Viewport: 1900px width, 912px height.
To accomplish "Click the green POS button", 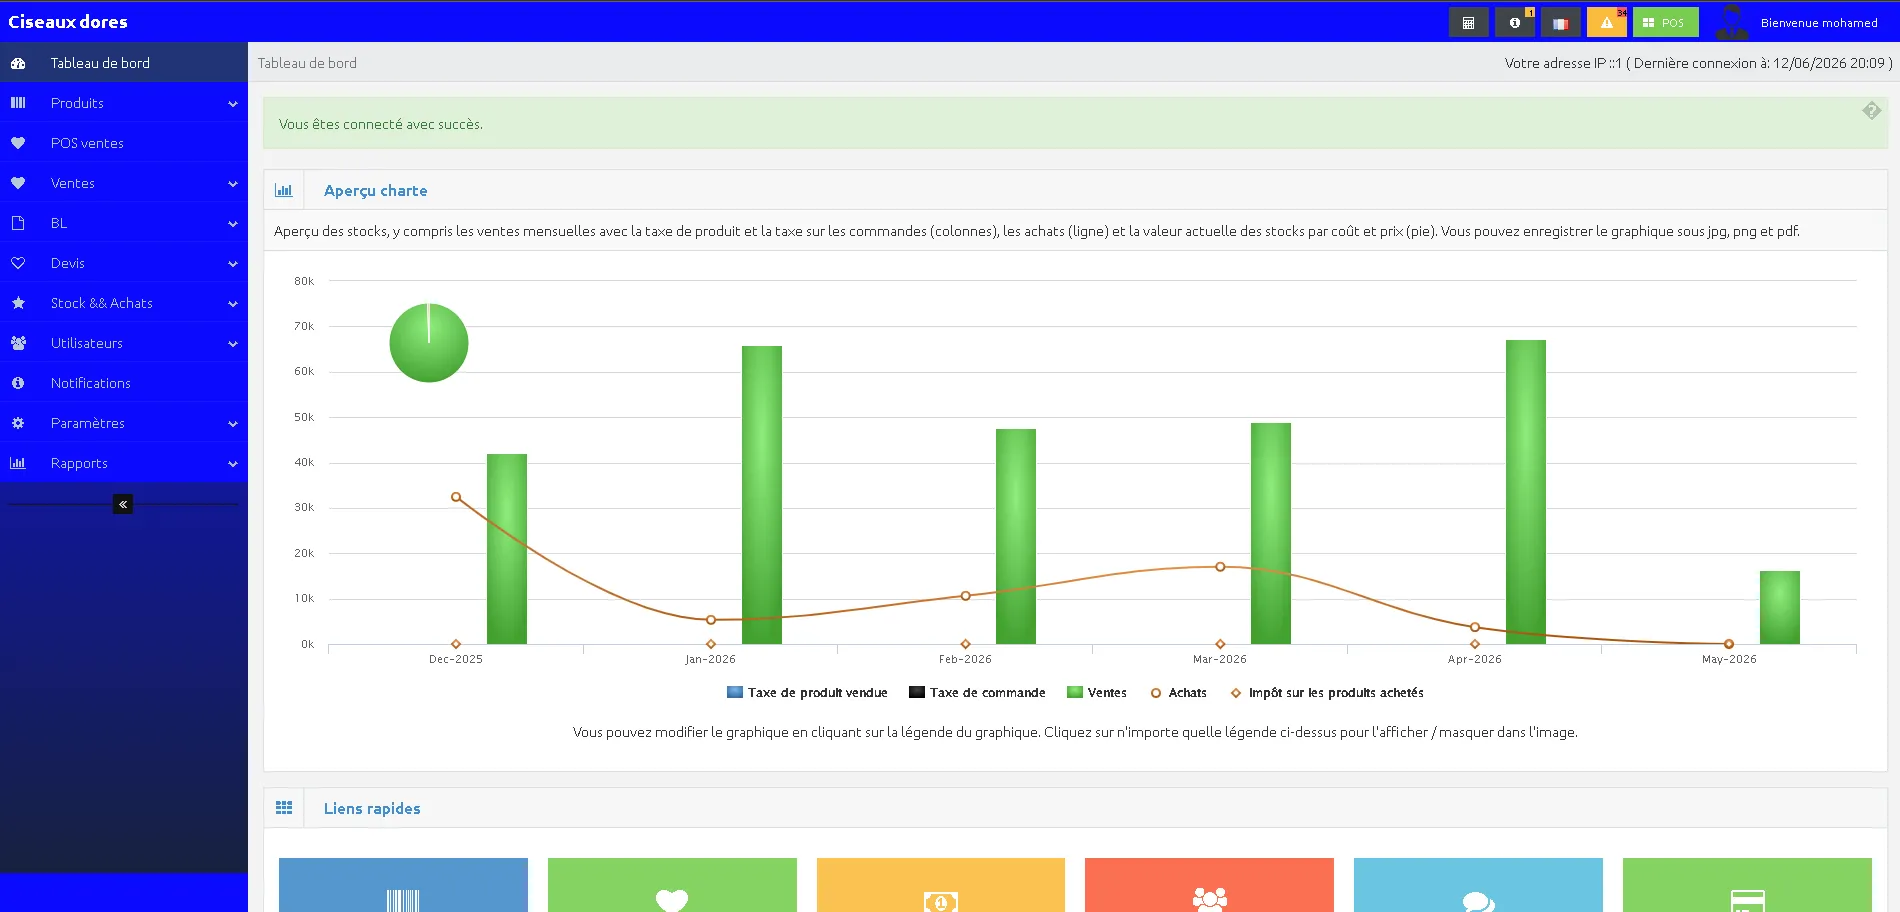I will pos(1665,22).
